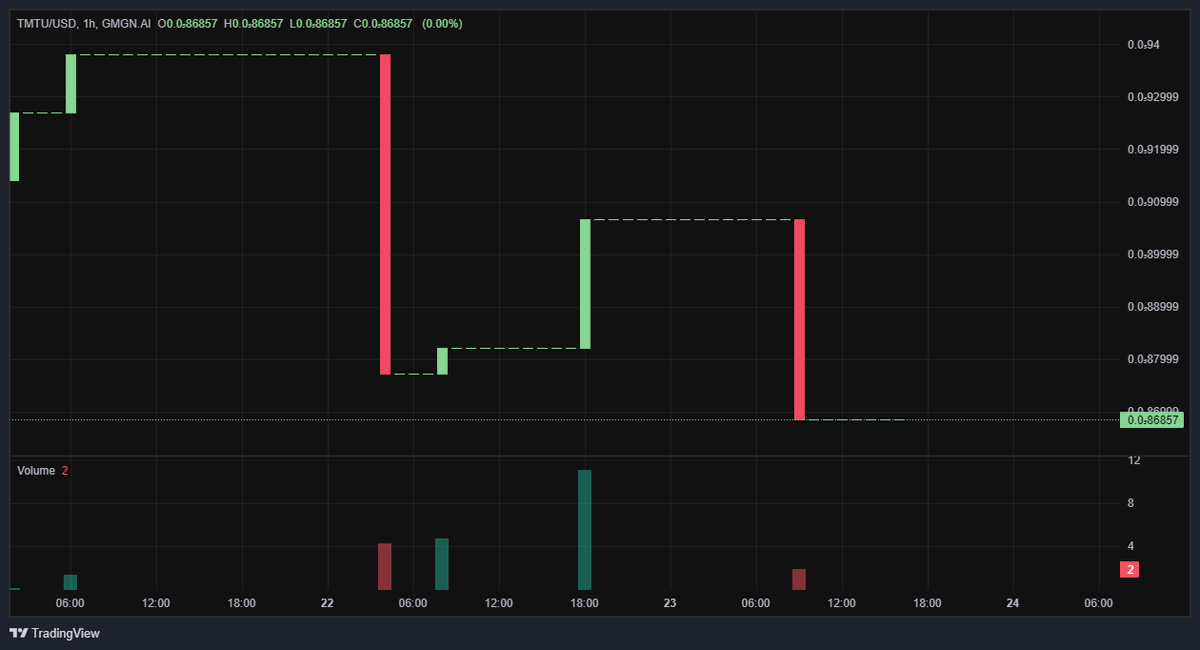This screenshot has height=650, width=1200.
Task: Click the 18:00 label just before date 23
Action: (x=585, y=603)
